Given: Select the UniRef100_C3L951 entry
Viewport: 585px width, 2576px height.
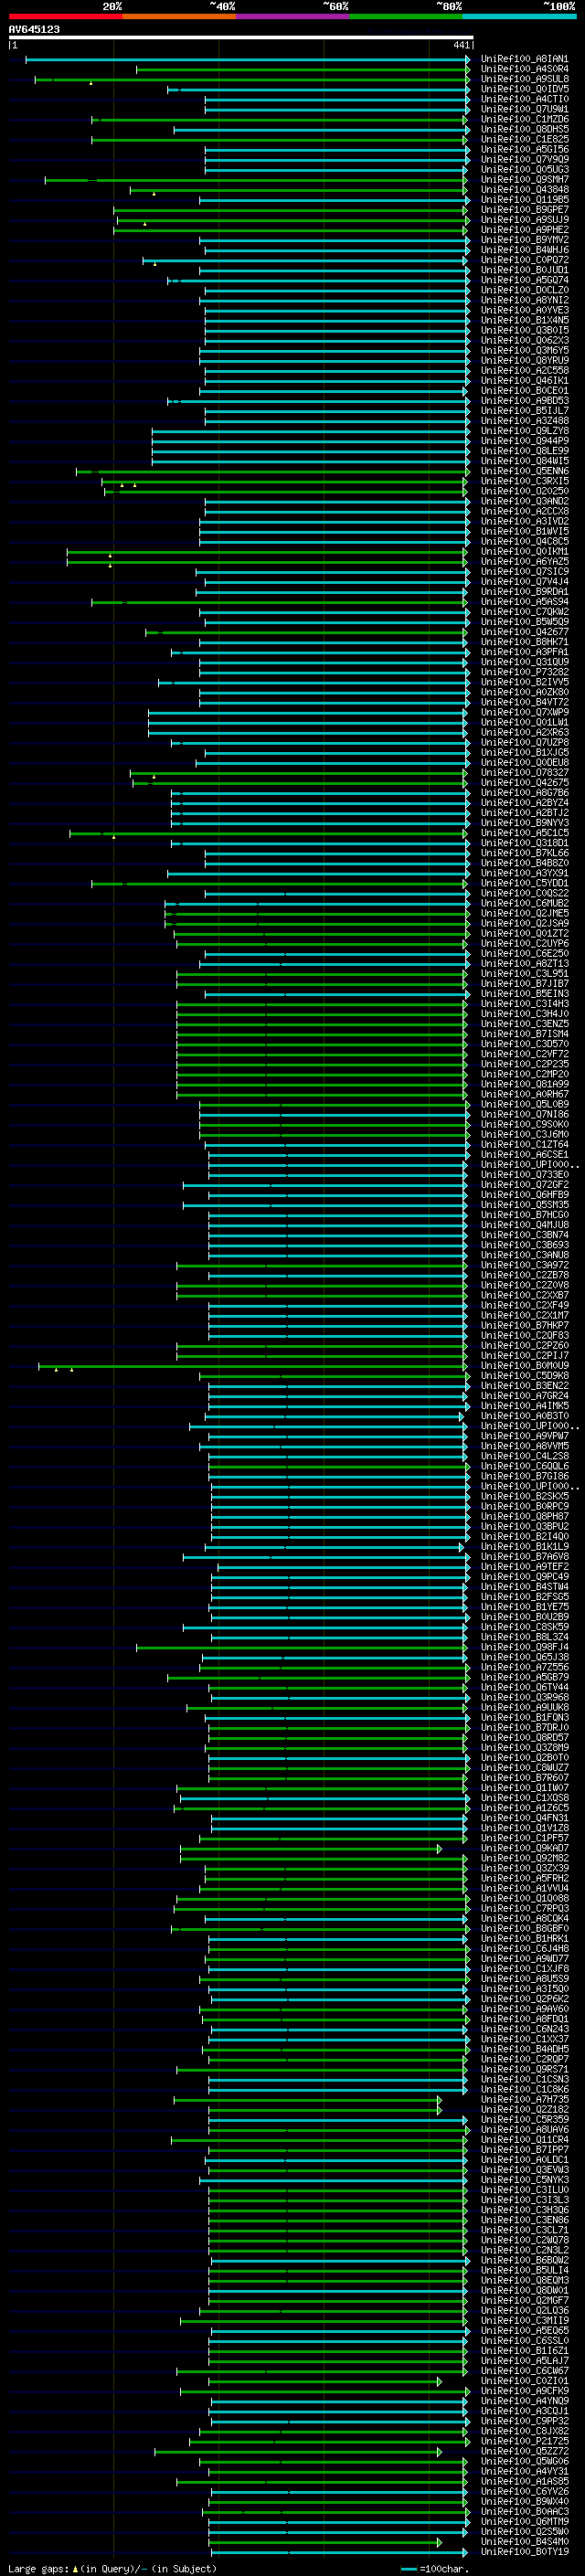Looking at the screenshot, I should [x=524, y=973].
